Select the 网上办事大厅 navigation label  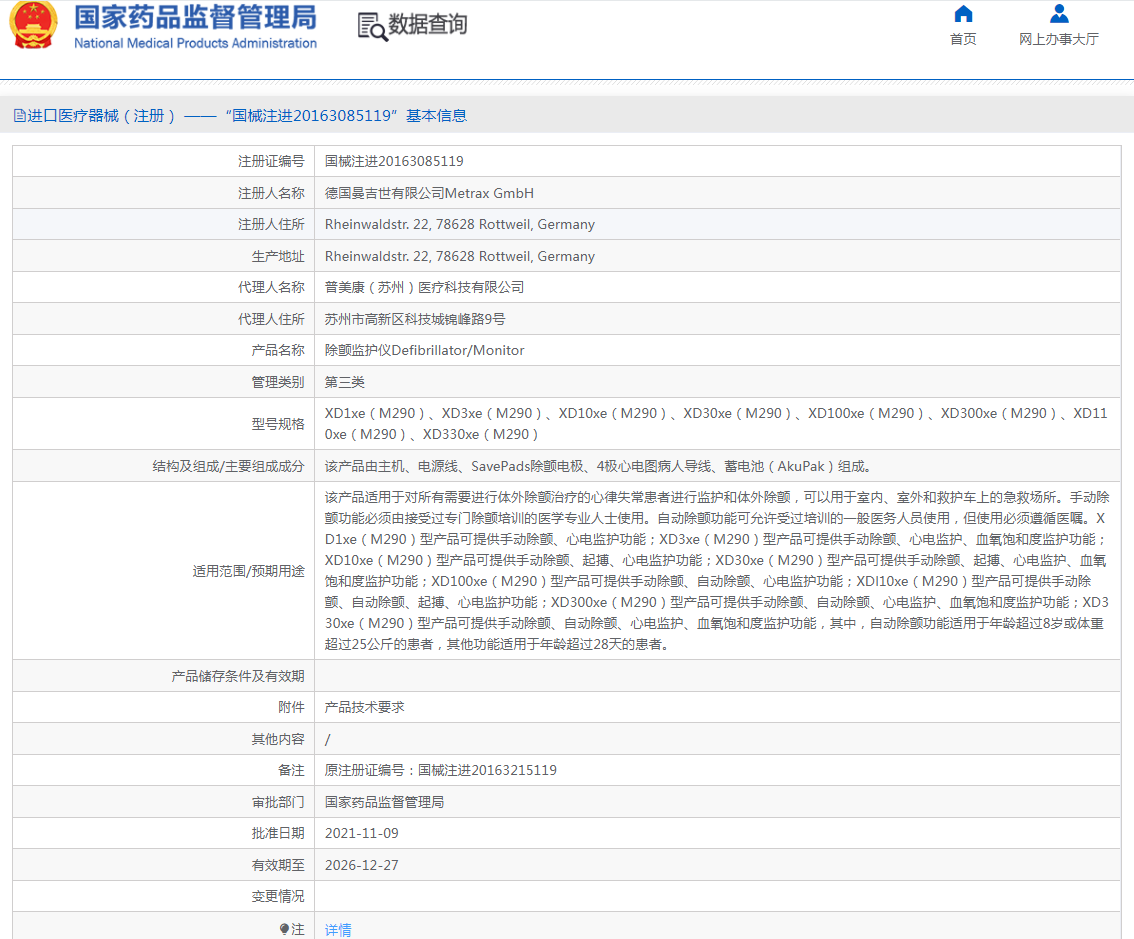(x=1058, y=39)
